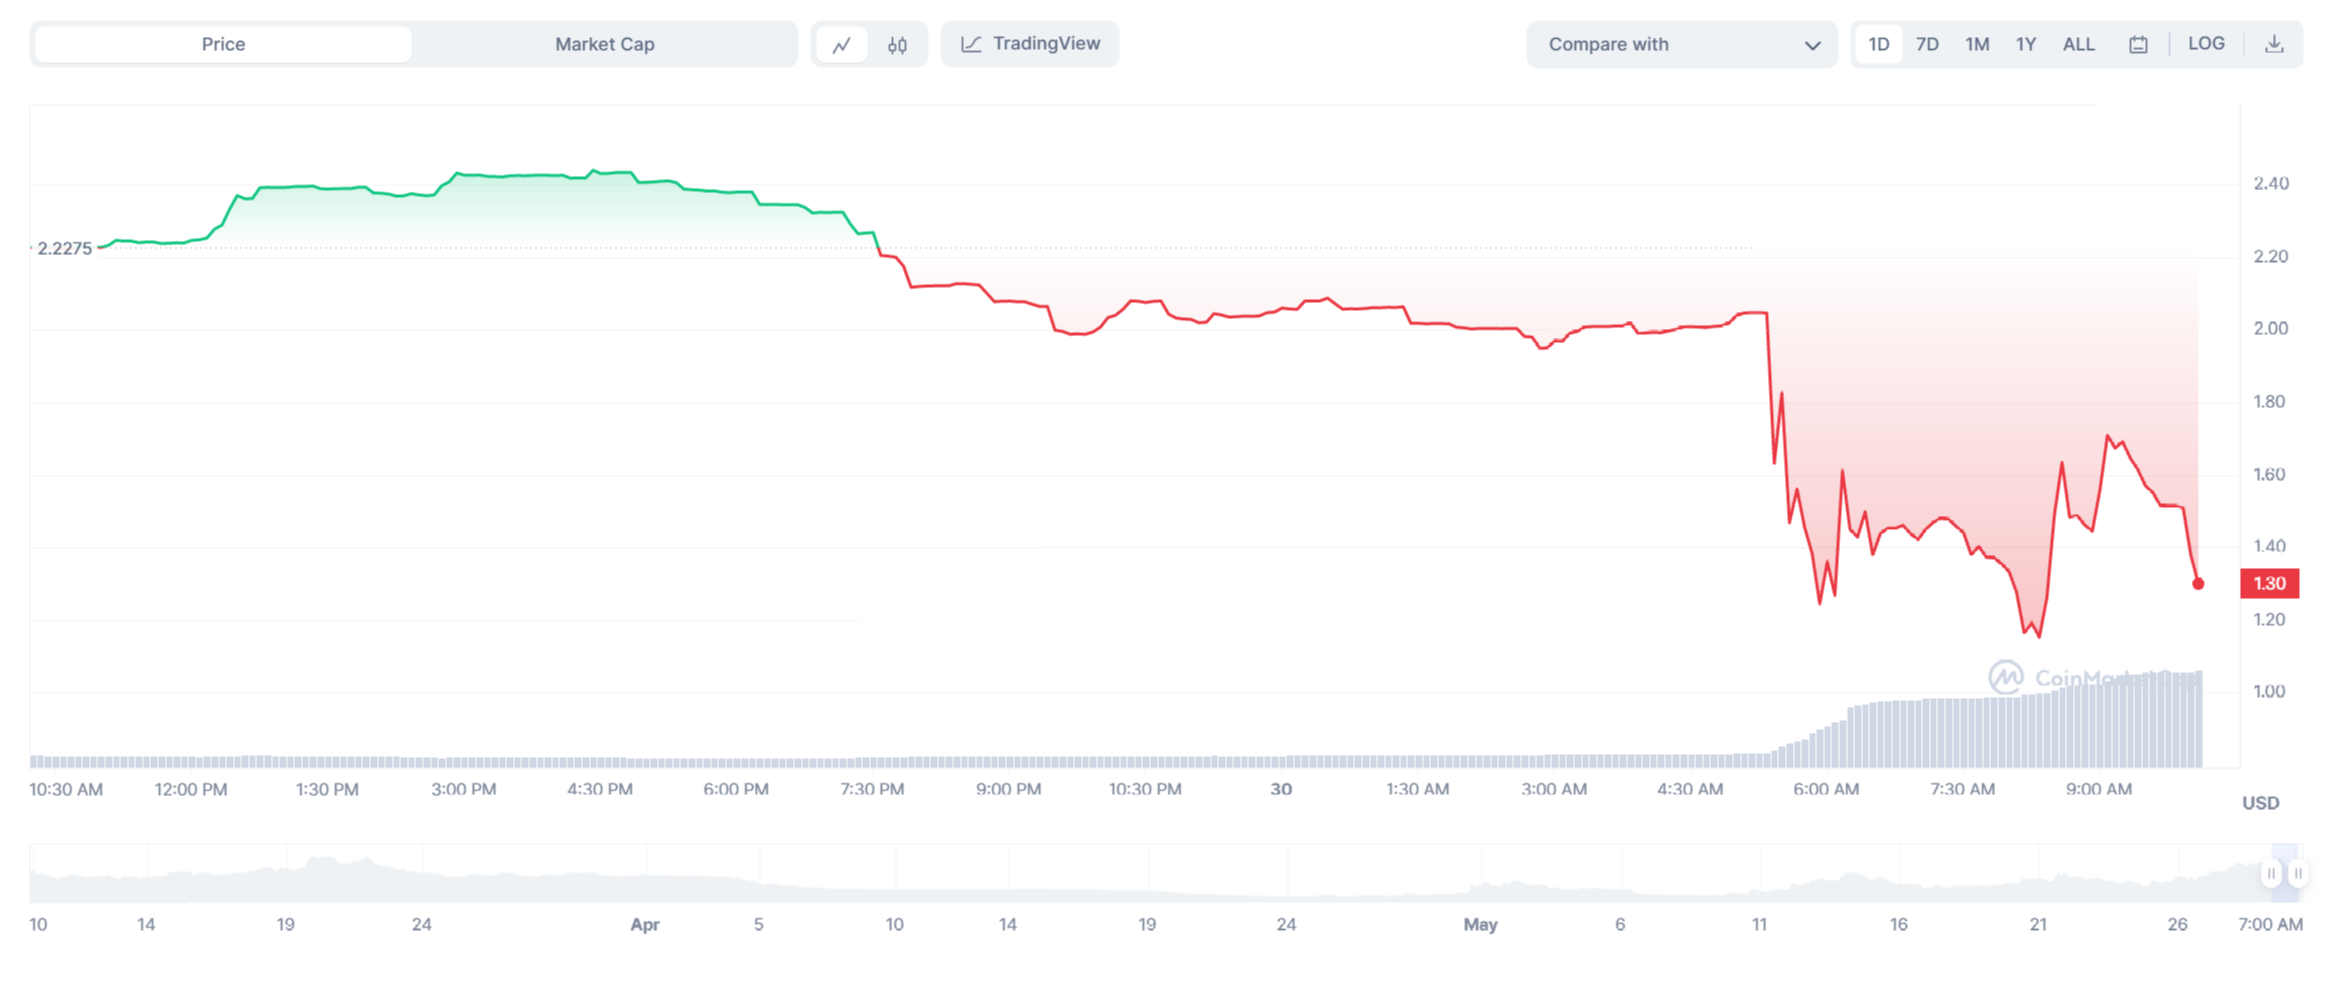Open the TradingView chart
The width and height of the screenshot is (2348, 981).
click(1030, 44)
